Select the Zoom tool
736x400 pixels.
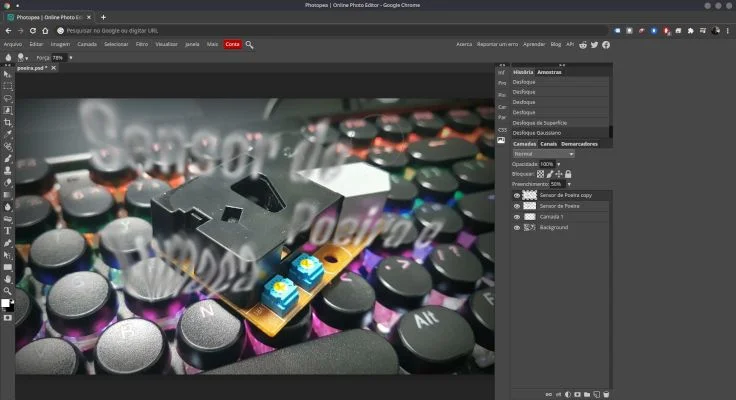coord(8,291)
